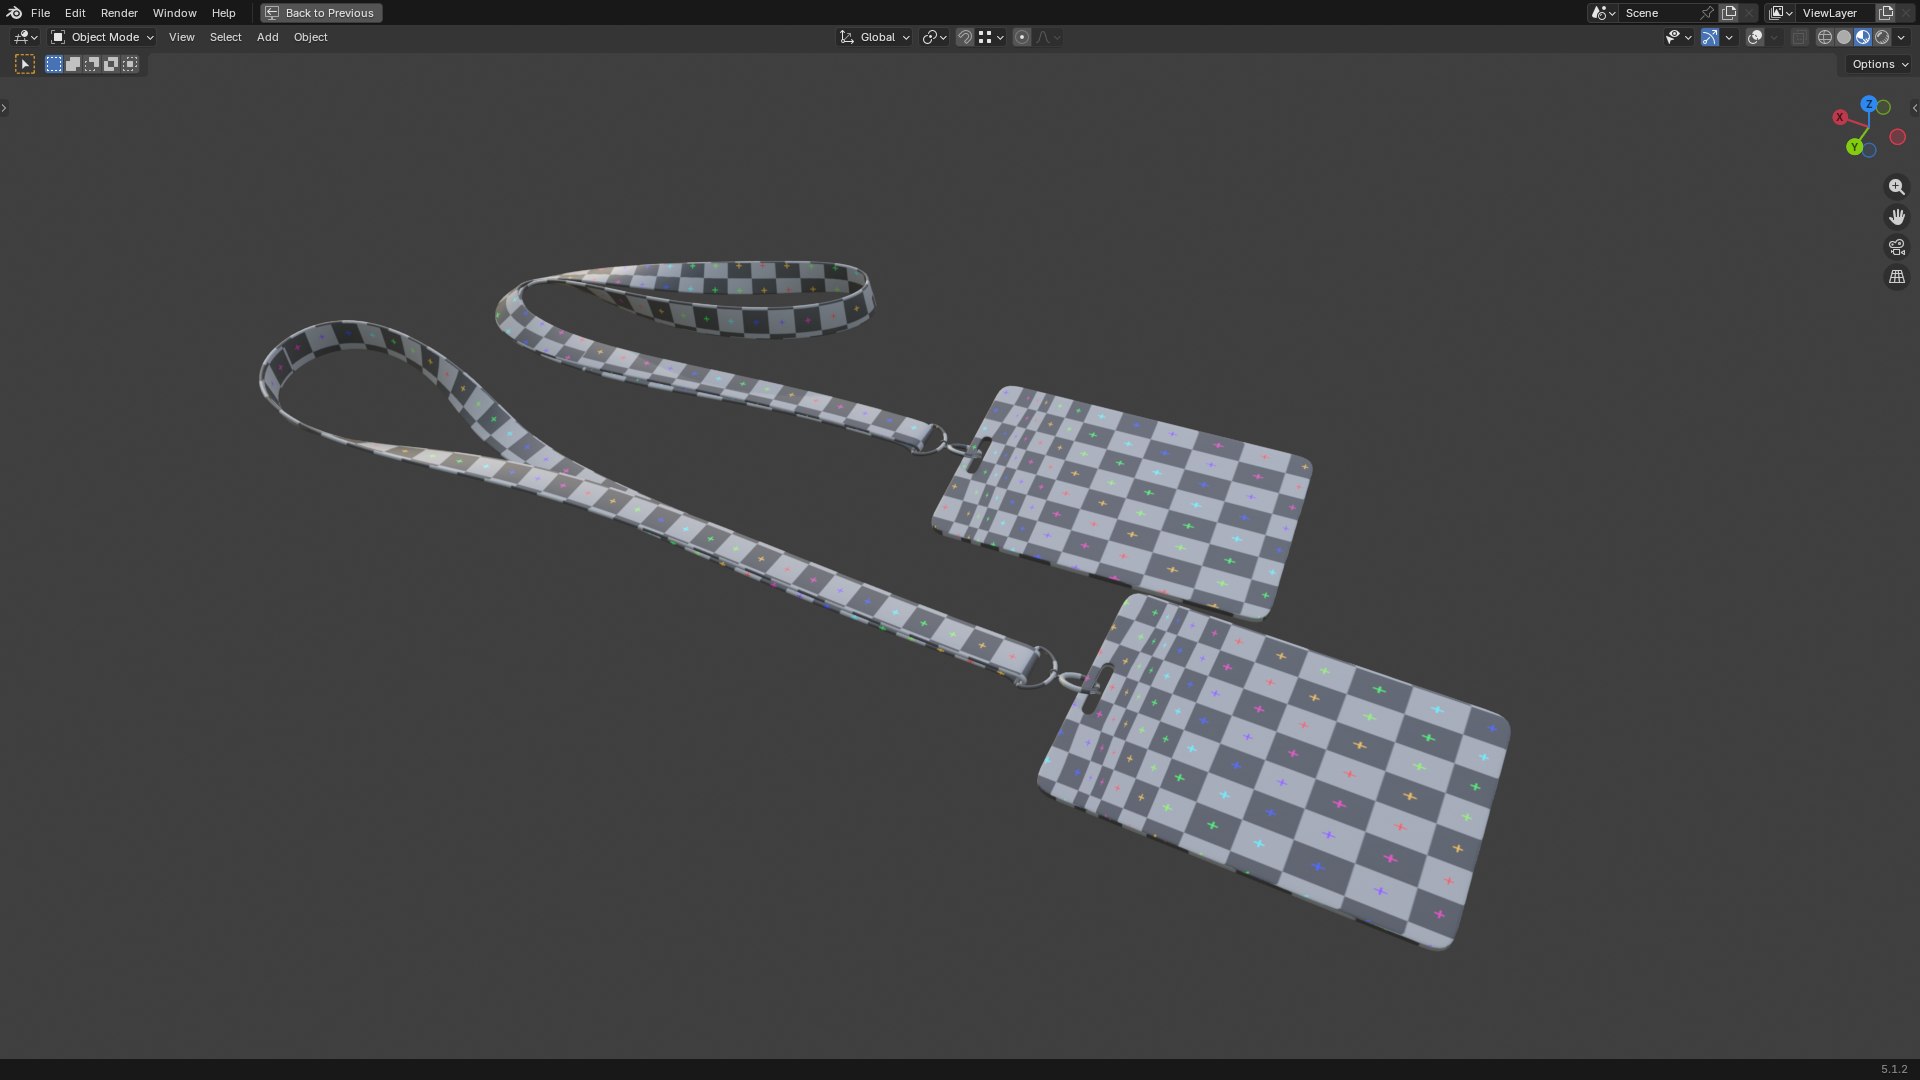Switch to rendered shading
The image size is (1920, 1080).
click(1882, 37)
